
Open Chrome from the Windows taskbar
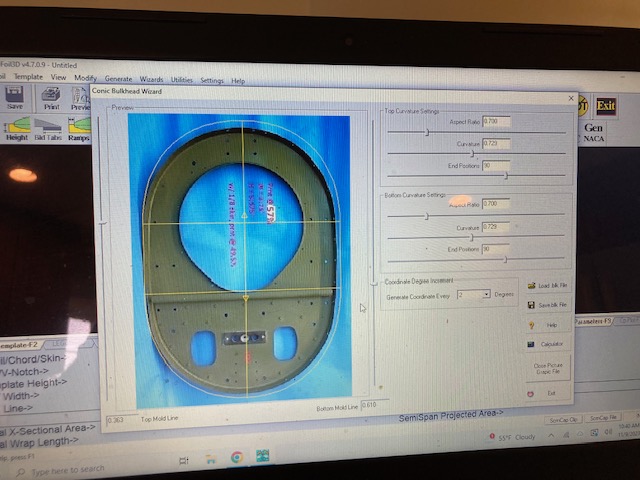click(x=237, y=457)
